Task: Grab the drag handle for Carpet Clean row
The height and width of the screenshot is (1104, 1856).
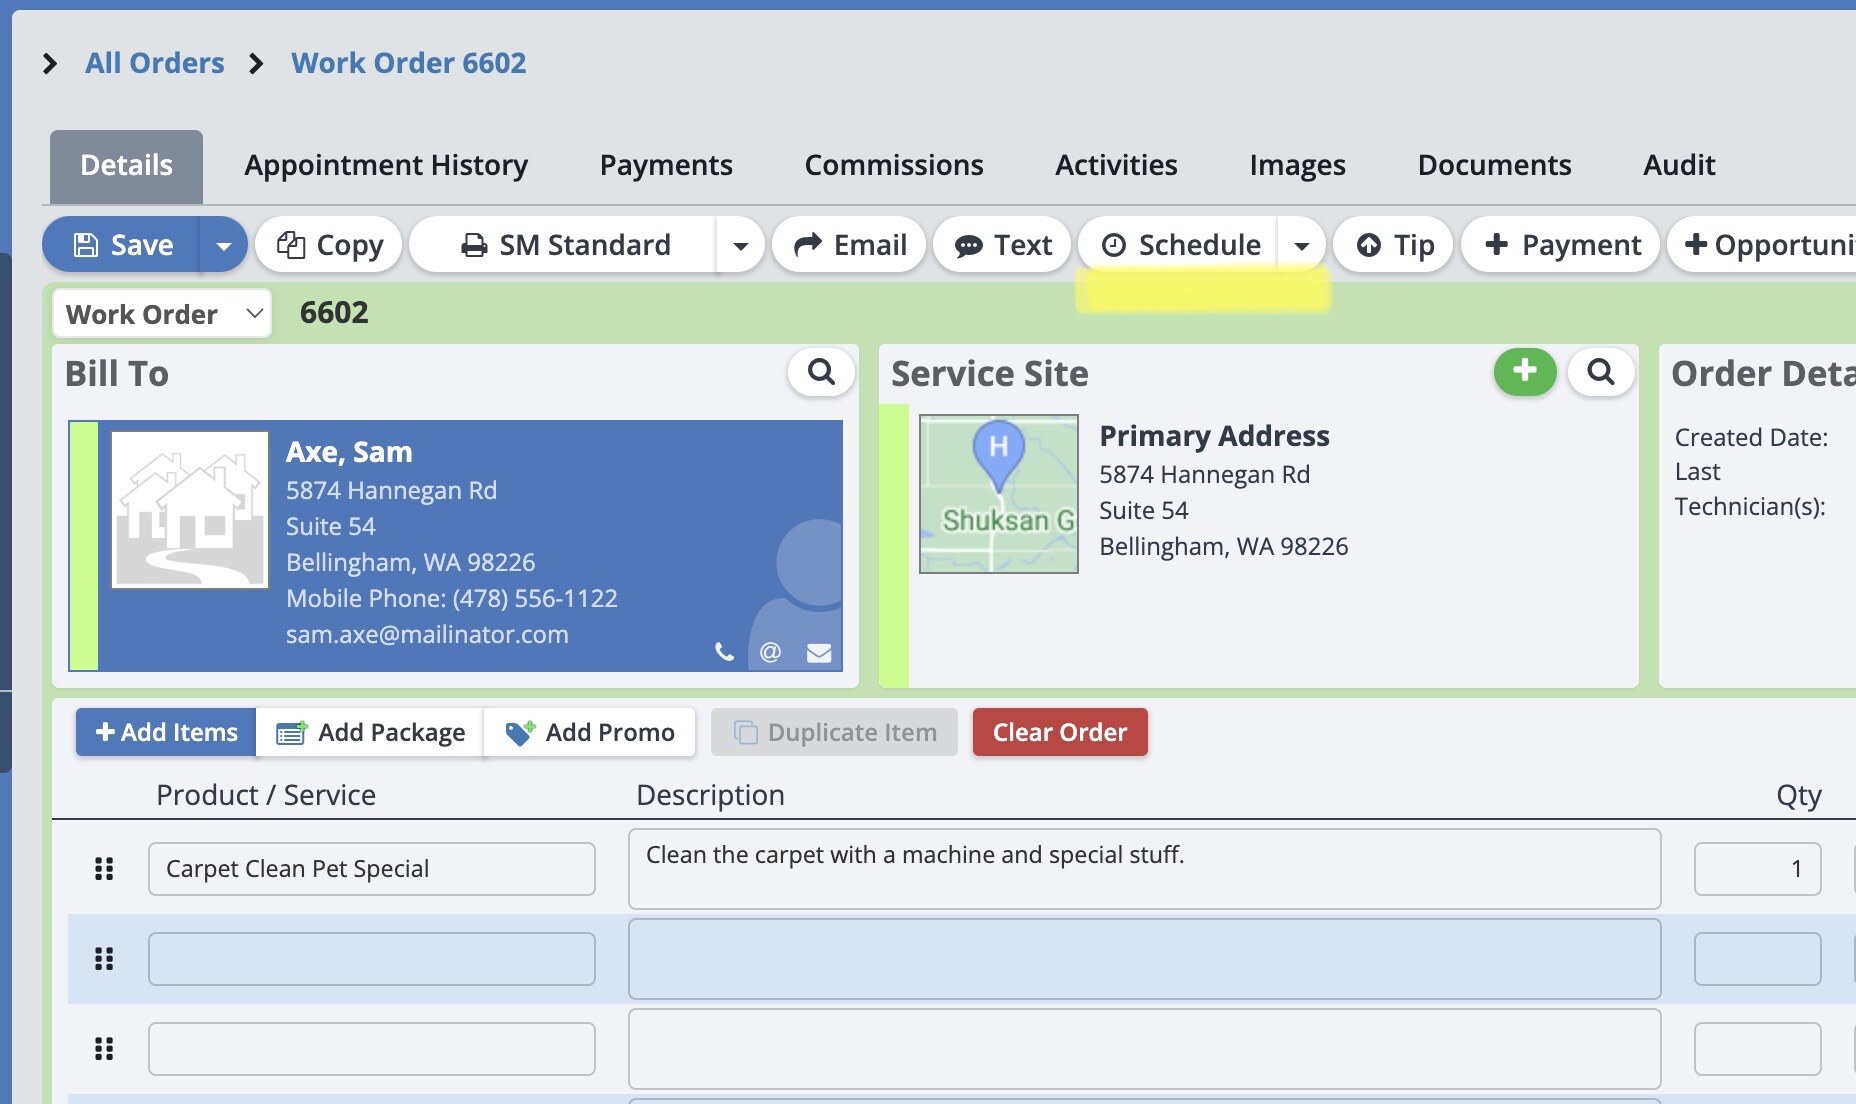Action: tap(104, 869)
